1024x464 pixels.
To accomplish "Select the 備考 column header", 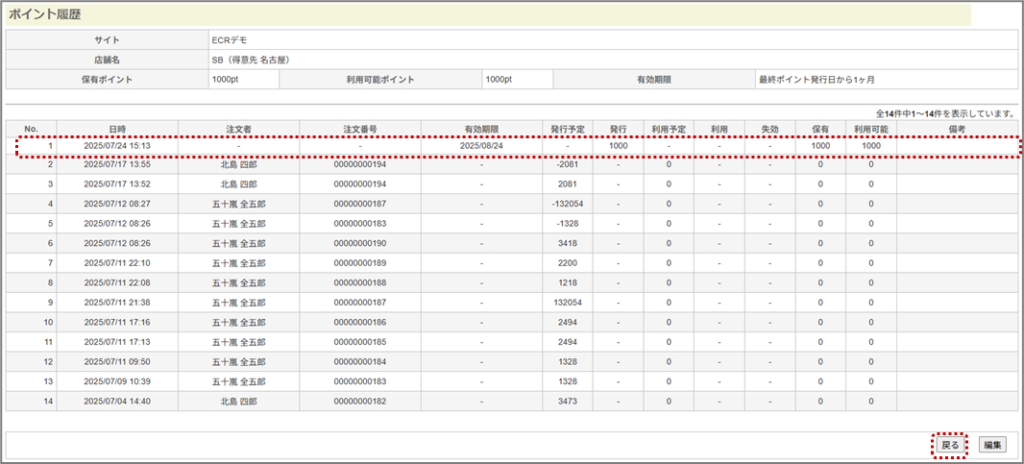I will click(954, 128).
